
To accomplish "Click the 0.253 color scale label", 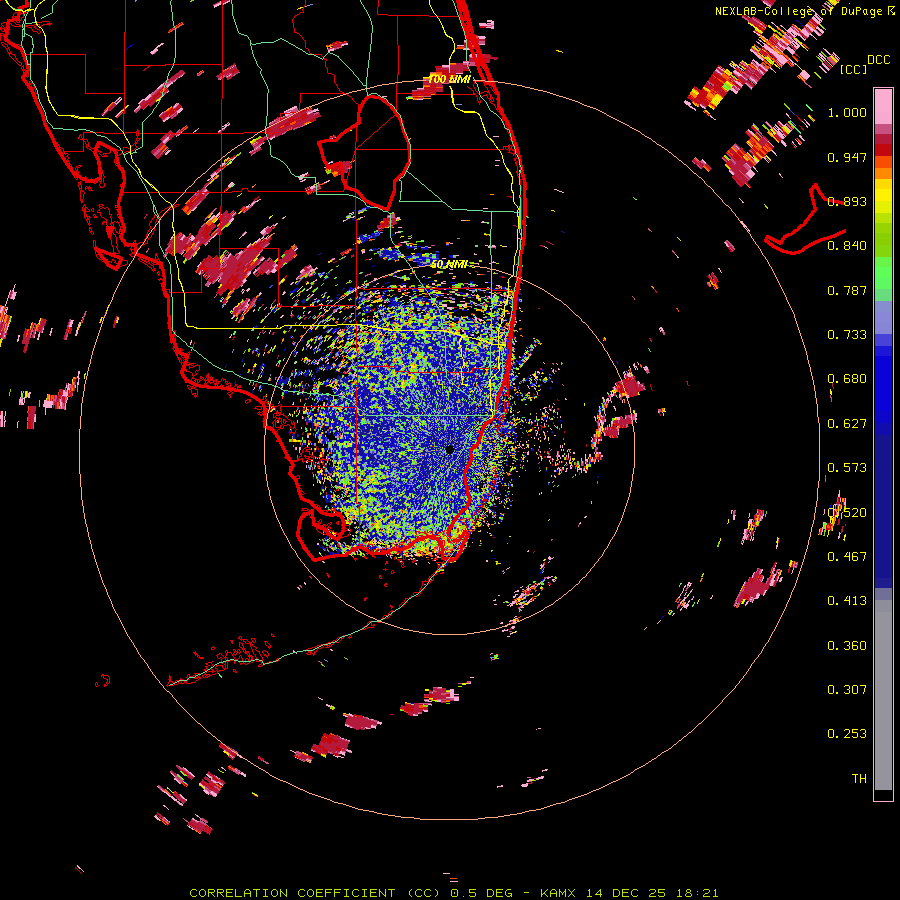I will click(x=847, y=734).
